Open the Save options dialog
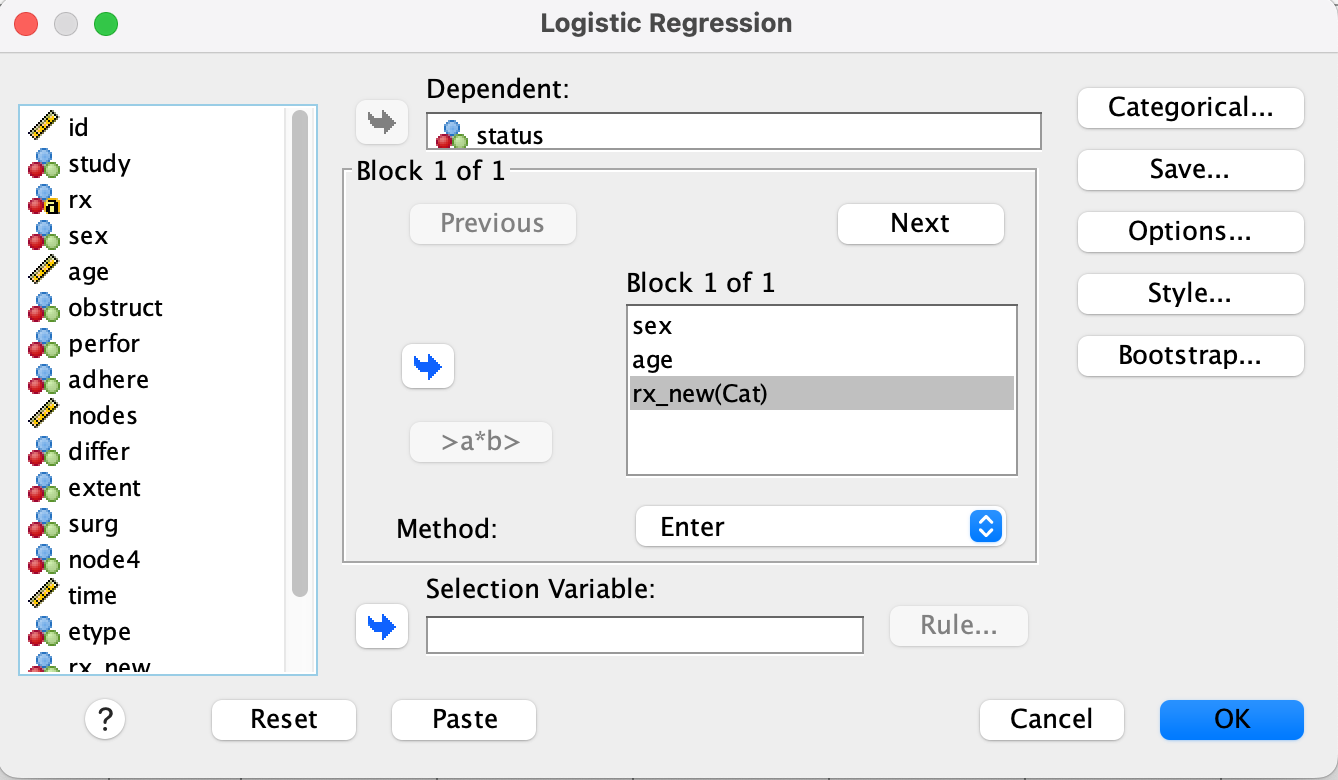 (x=1190, y=170)
